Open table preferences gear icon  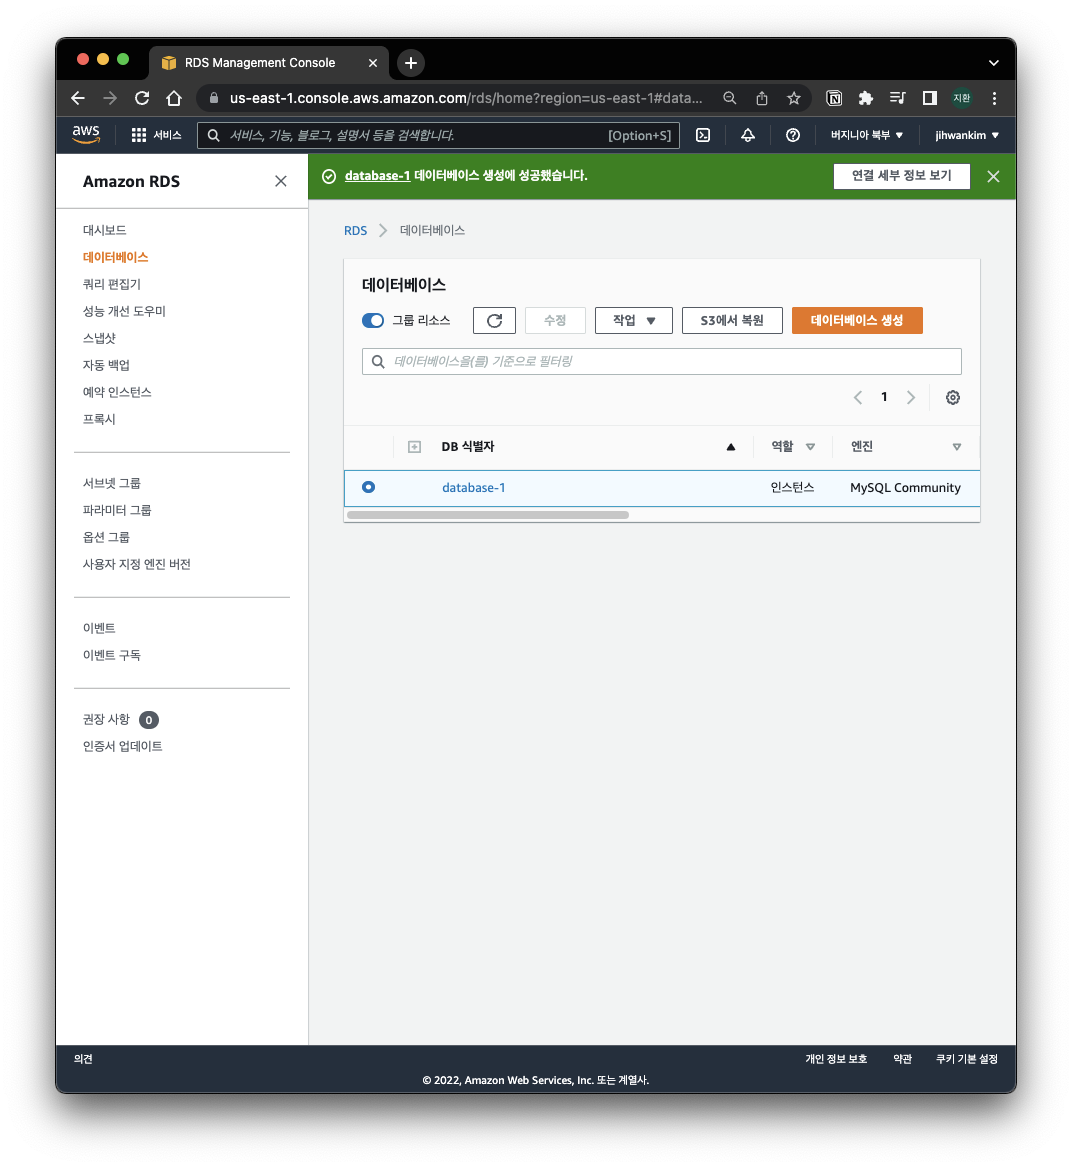(952, 397)
